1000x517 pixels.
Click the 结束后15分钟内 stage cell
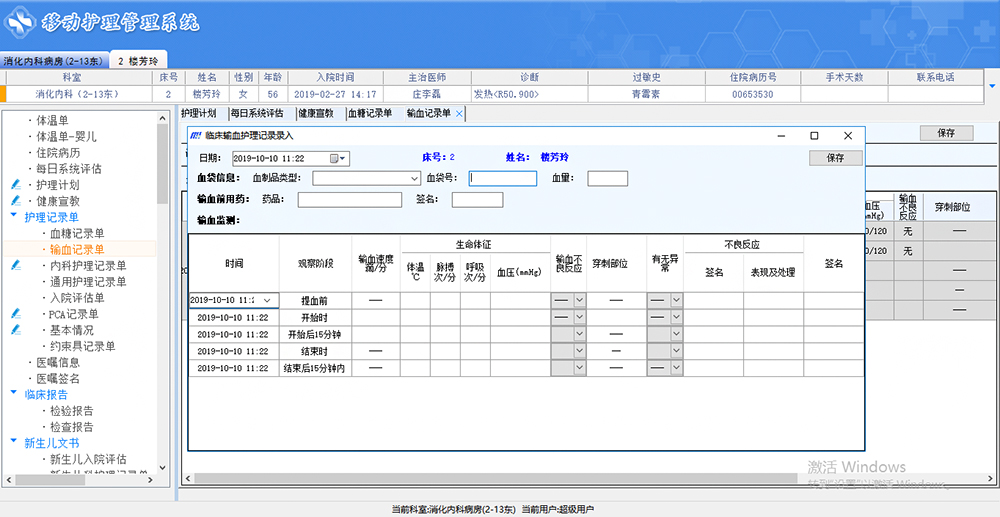(315, 368)
